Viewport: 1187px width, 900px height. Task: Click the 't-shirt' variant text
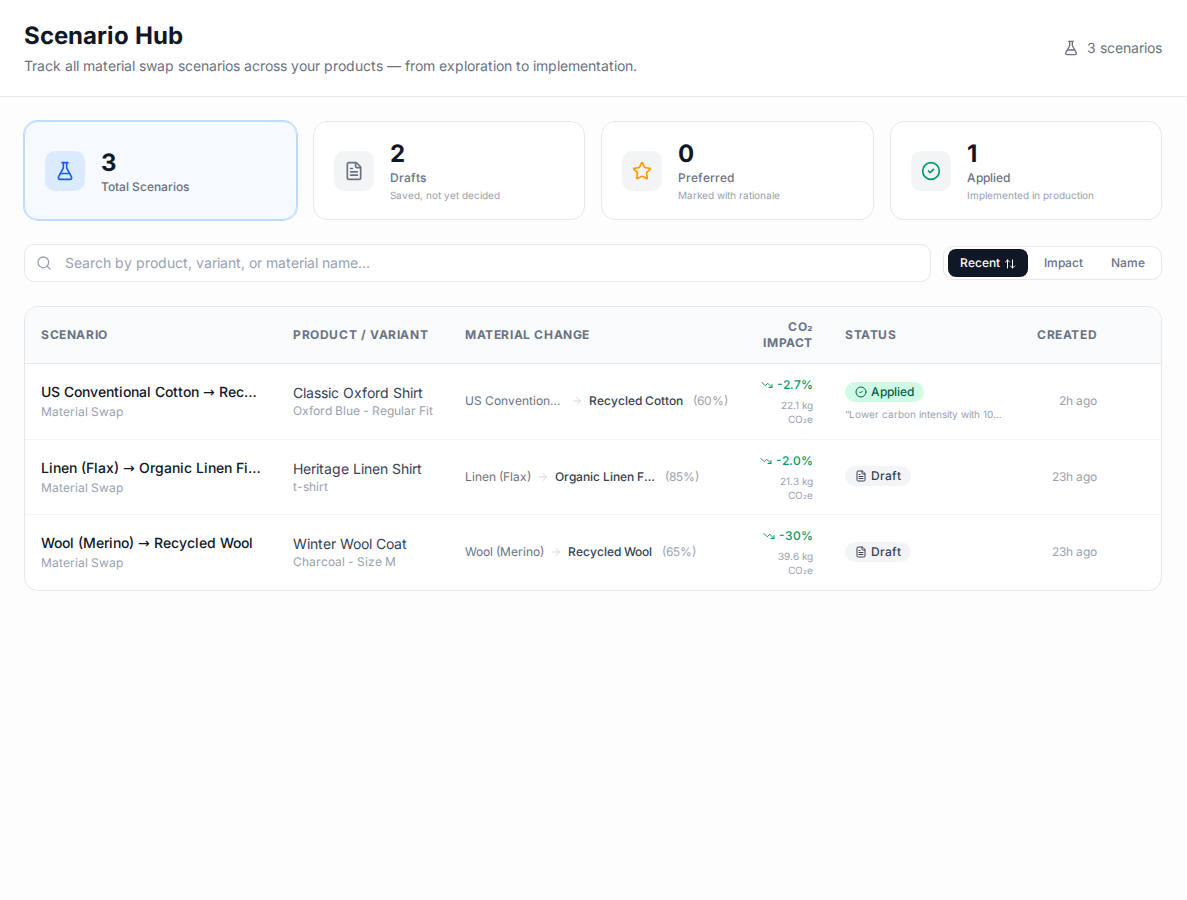310,487
